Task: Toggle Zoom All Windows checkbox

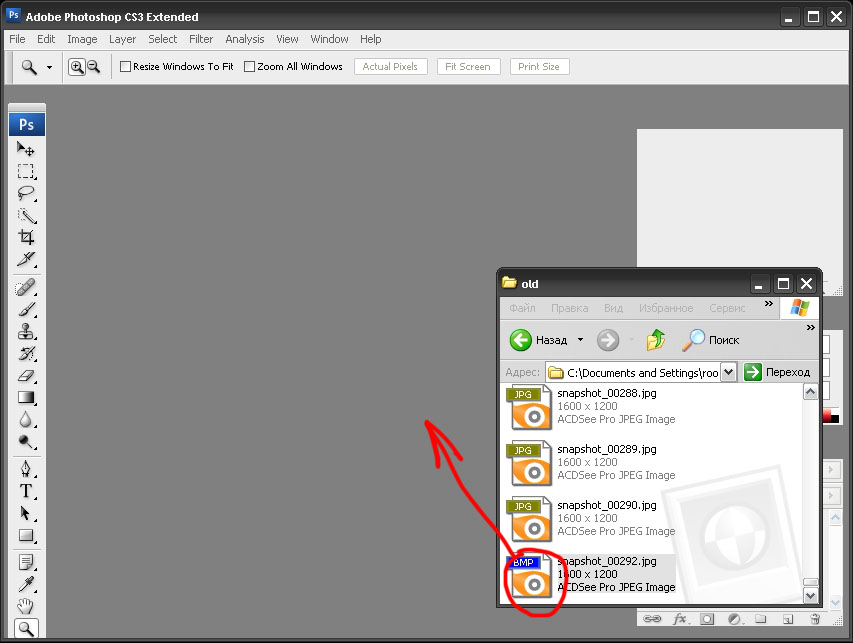Action: [x=250, y=67]
